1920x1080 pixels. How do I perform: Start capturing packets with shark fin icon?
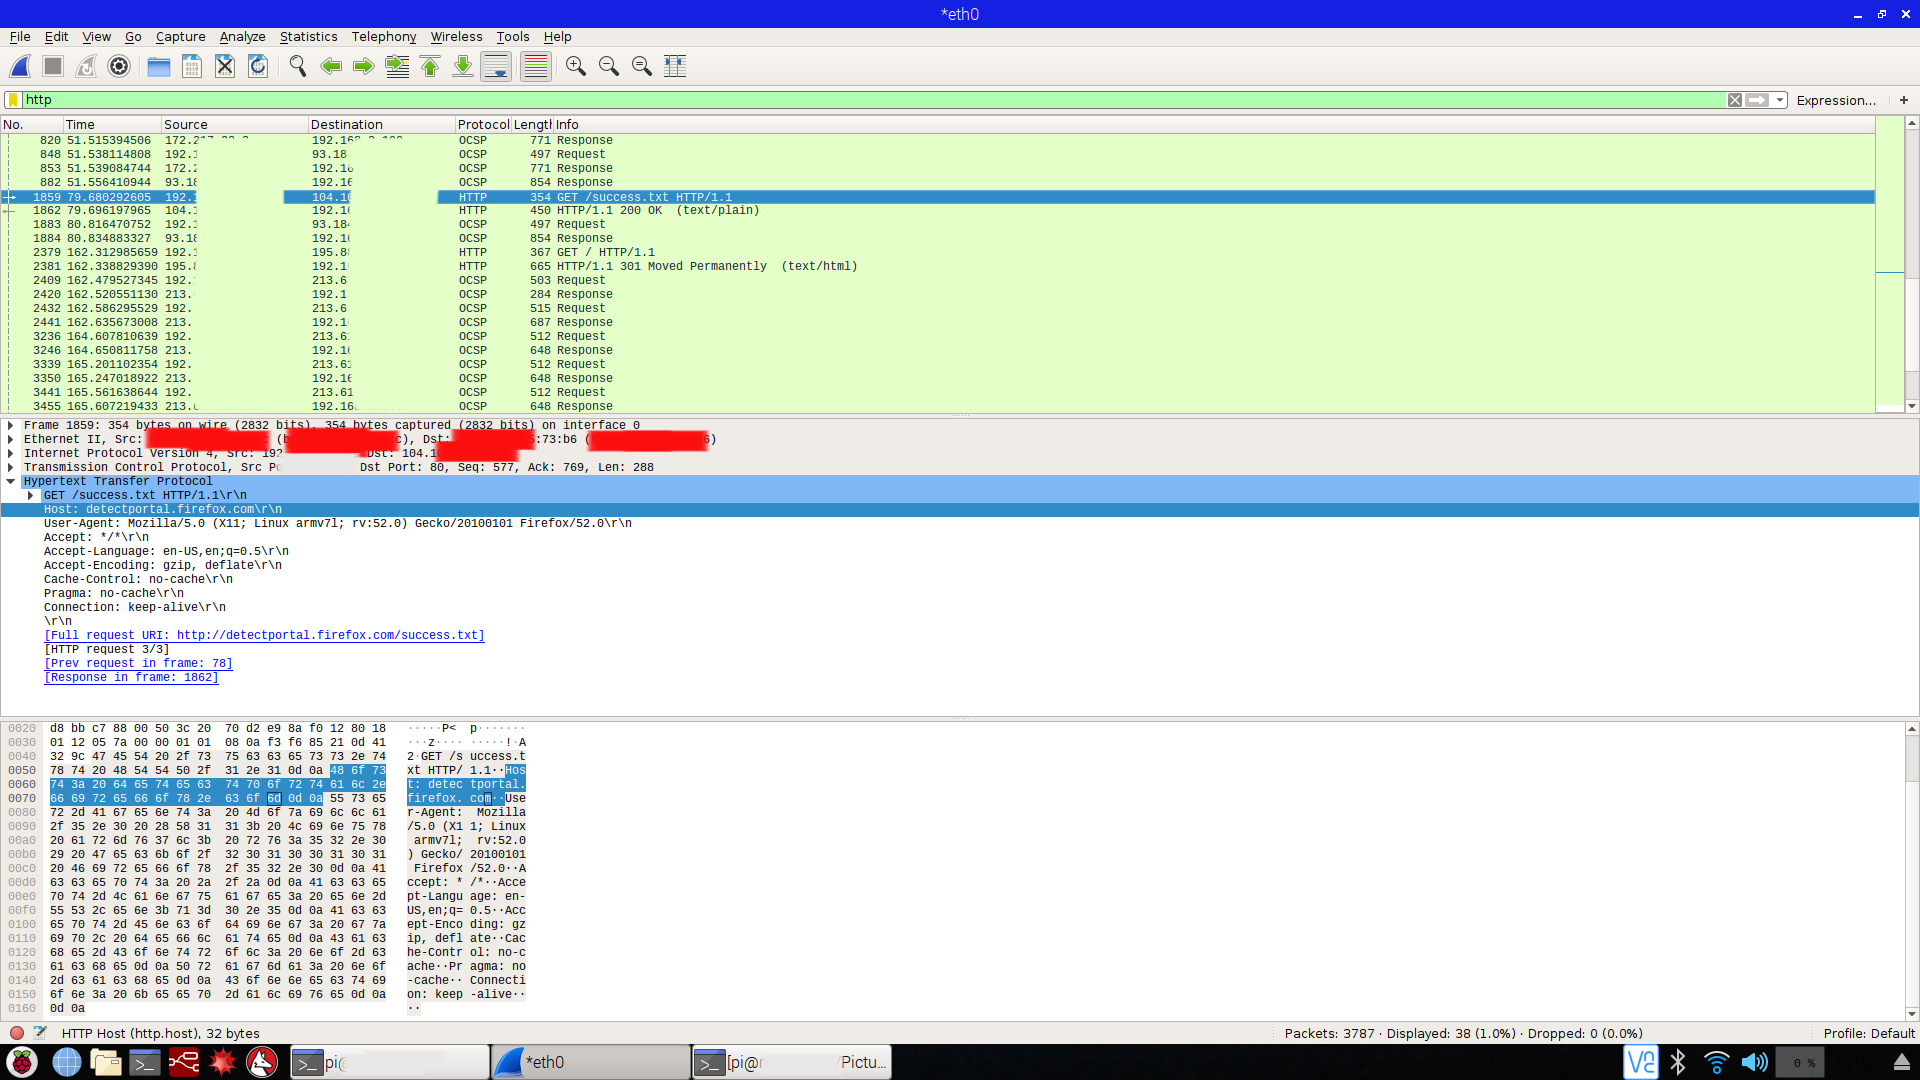(20, 66)
